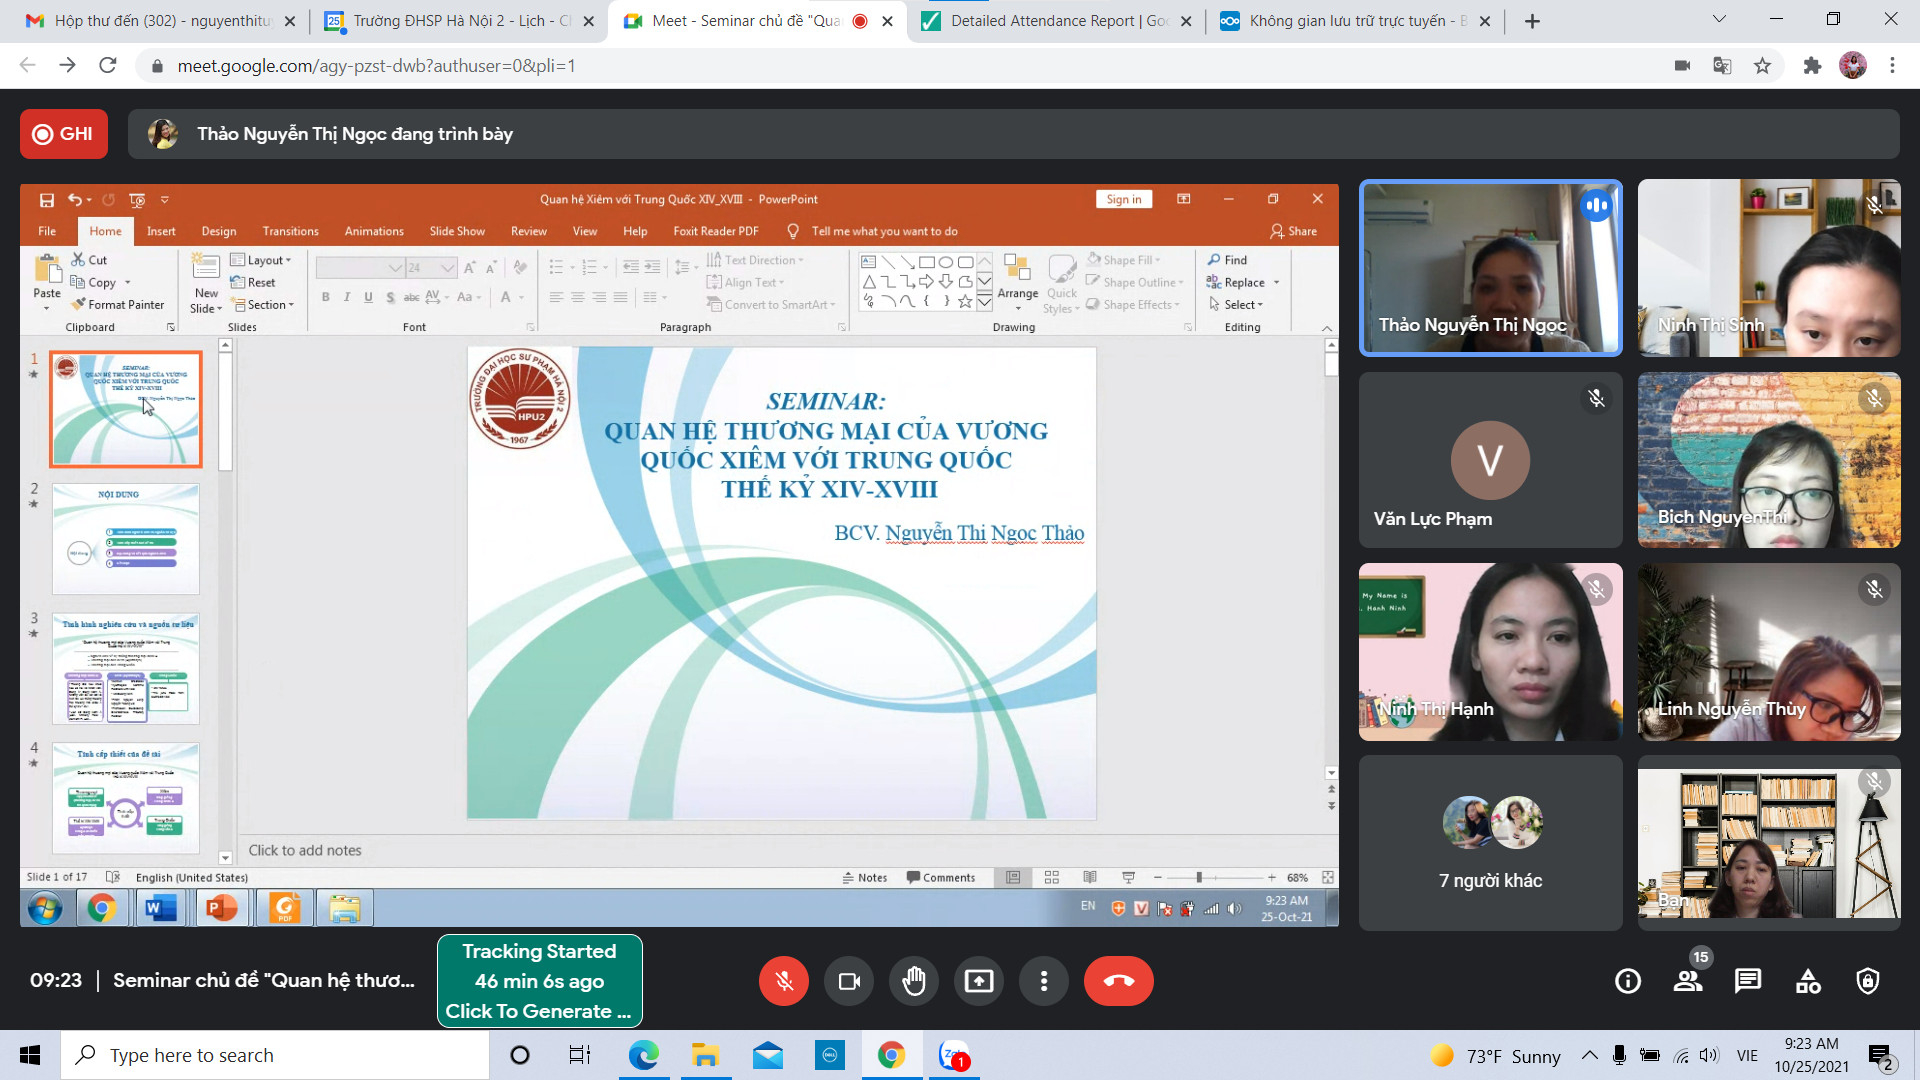Open Zalo app from taskbar

pos(954,1055)
